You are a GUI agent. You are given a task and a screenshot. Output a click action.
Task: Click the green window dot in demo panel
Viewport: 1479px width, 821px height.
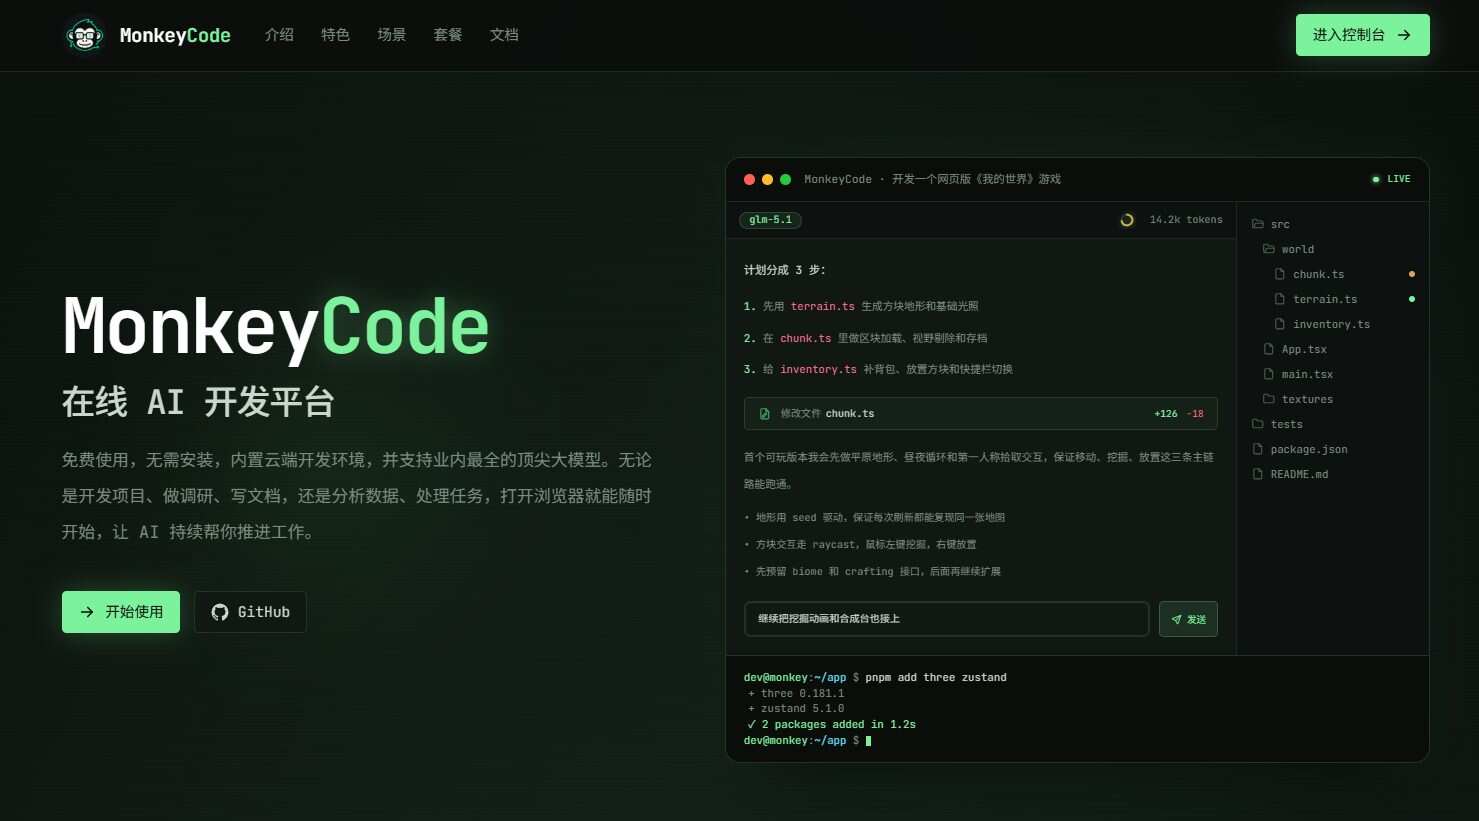click(x=785, y=180)
